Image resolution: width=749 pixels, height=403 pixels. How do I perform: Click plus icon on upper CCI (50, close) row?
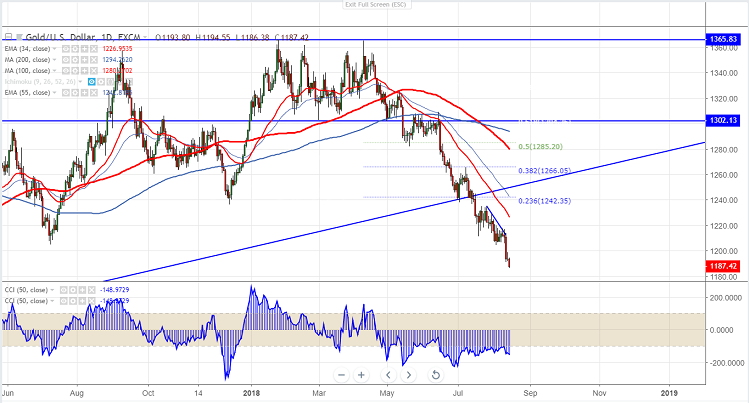pos(82,290)
